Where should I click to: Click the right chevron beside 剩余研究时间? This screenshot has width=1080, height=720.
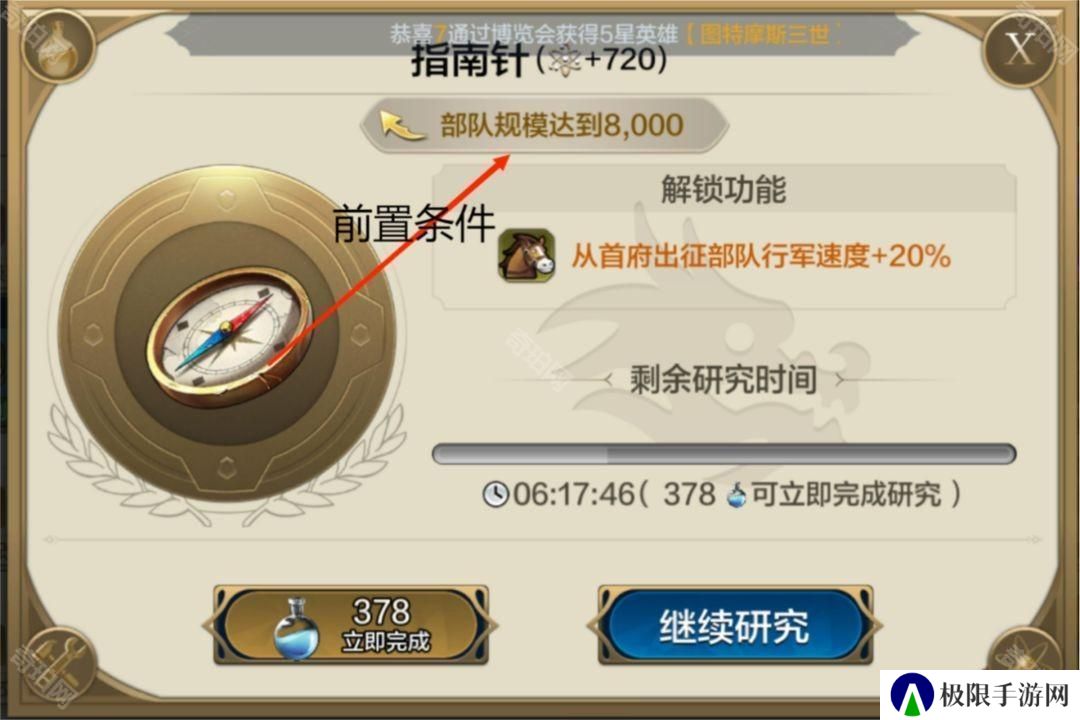pyautogui.click(x=838, y=379)
